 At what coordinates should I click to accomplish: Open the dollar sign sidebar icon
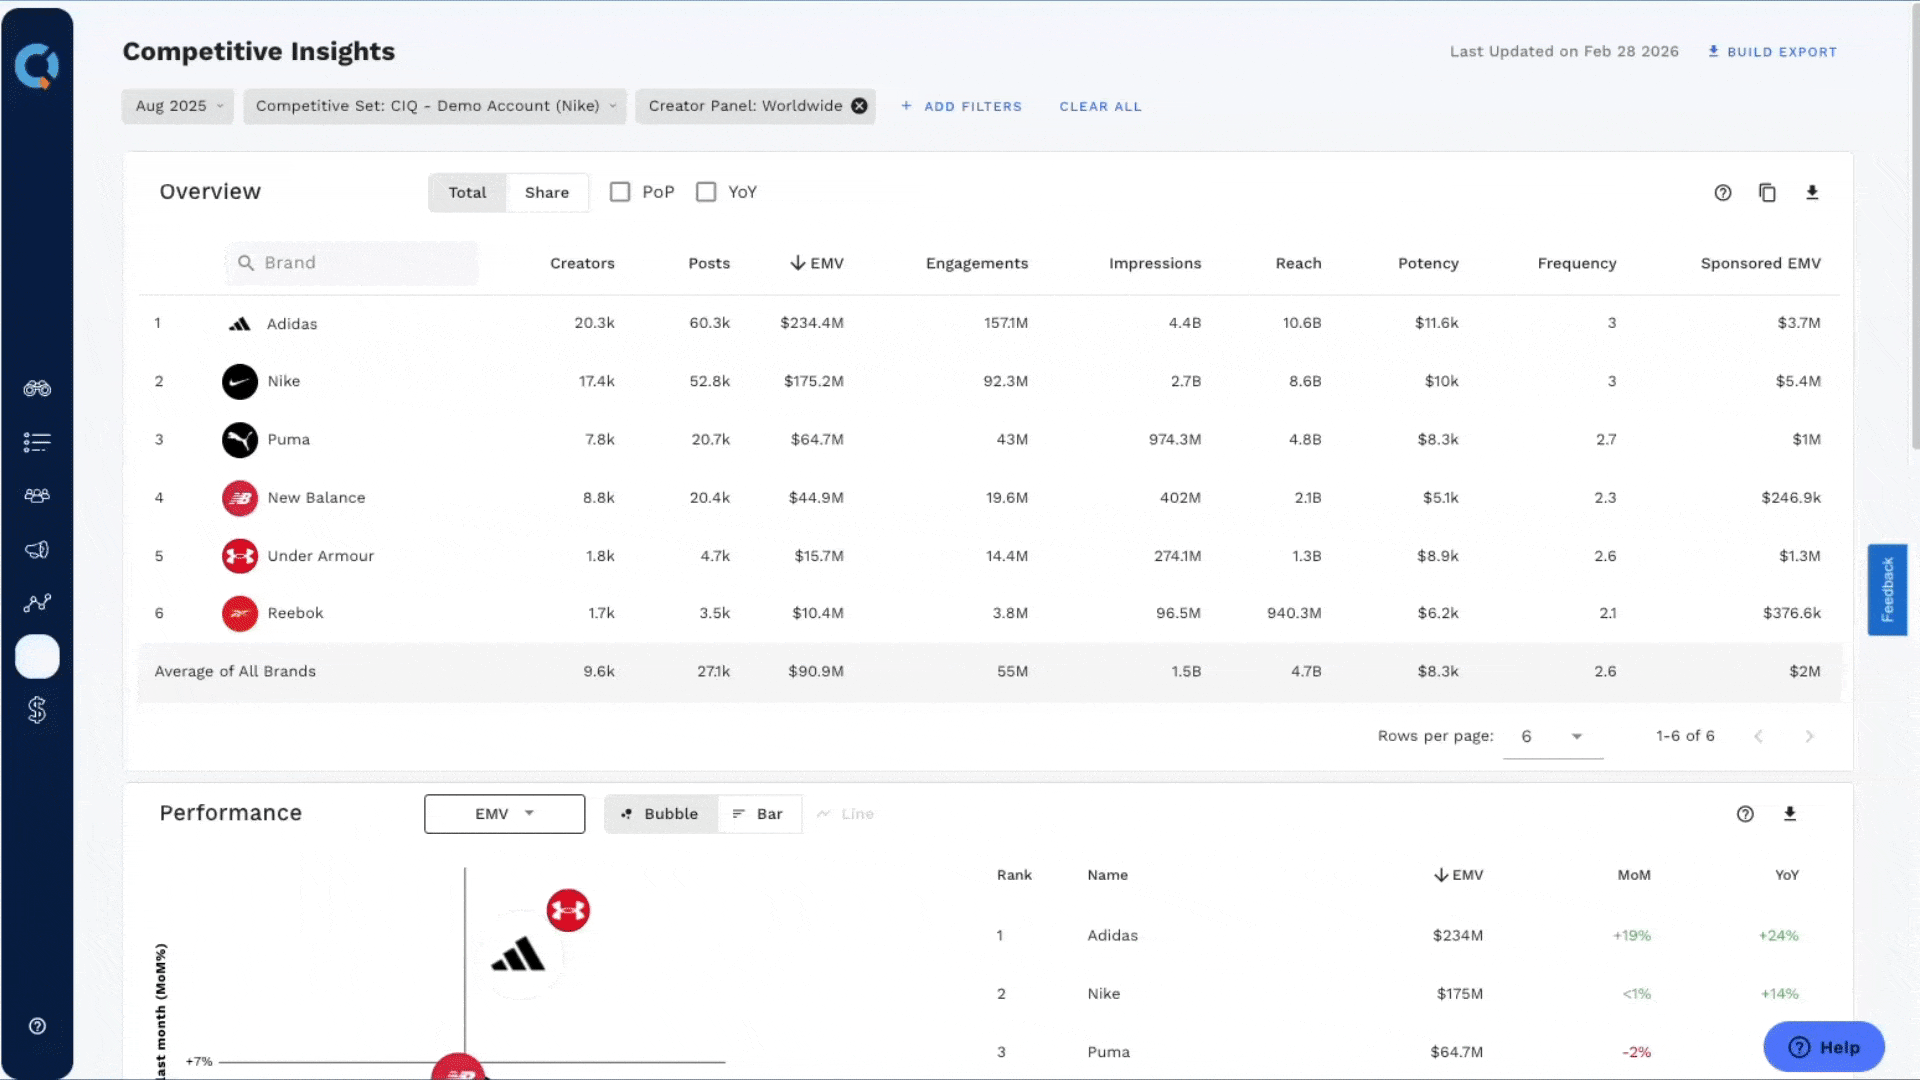pyautogui.click(x=37, y=710)
